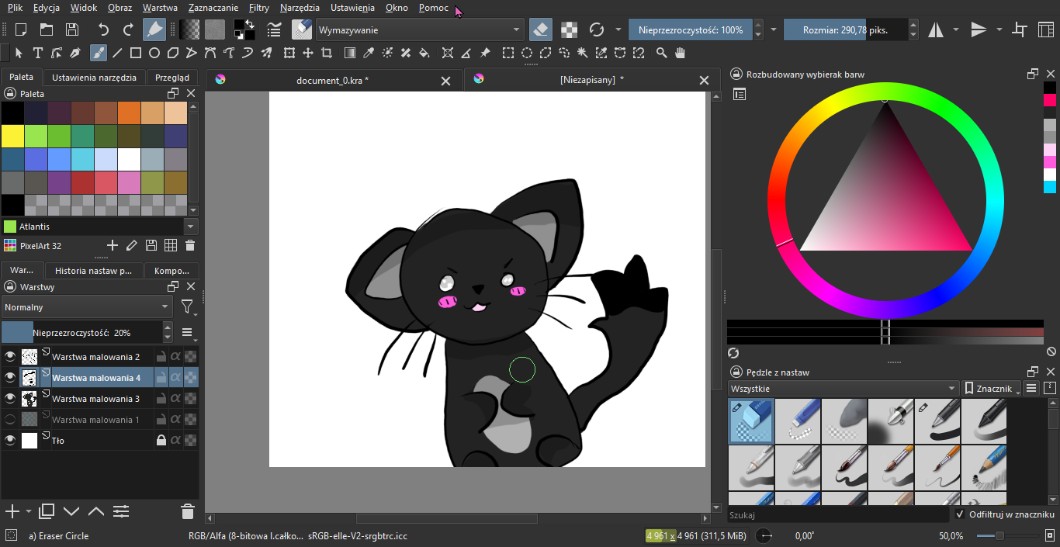Select the Text tool in the toolbox
The height and width of the screenshot is (547, 1060).
[x=38, y=53]
